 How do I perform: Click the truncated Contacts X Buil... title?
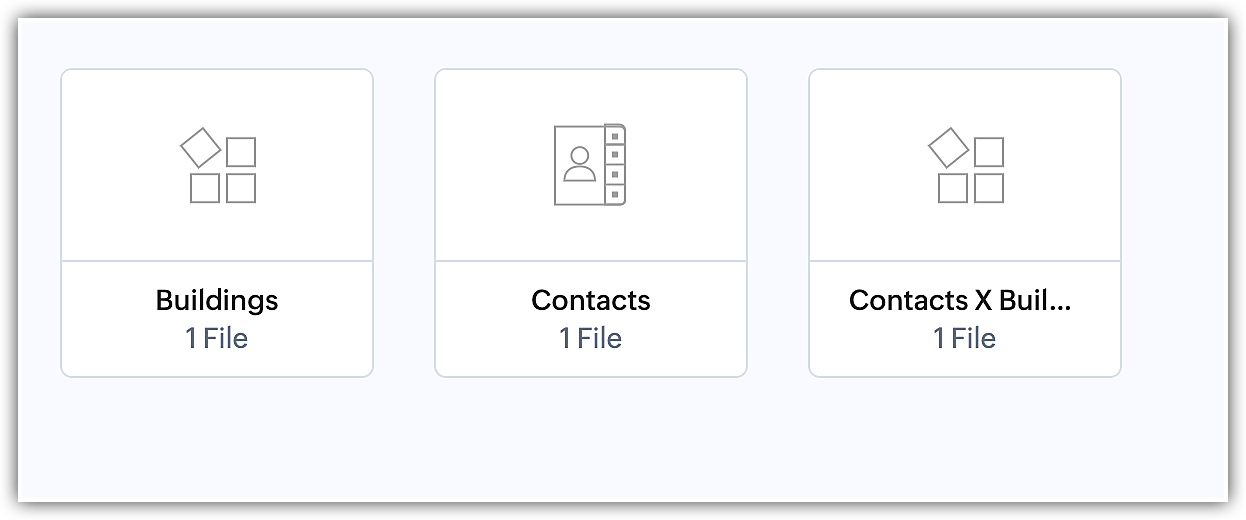[x=960, y=300]
